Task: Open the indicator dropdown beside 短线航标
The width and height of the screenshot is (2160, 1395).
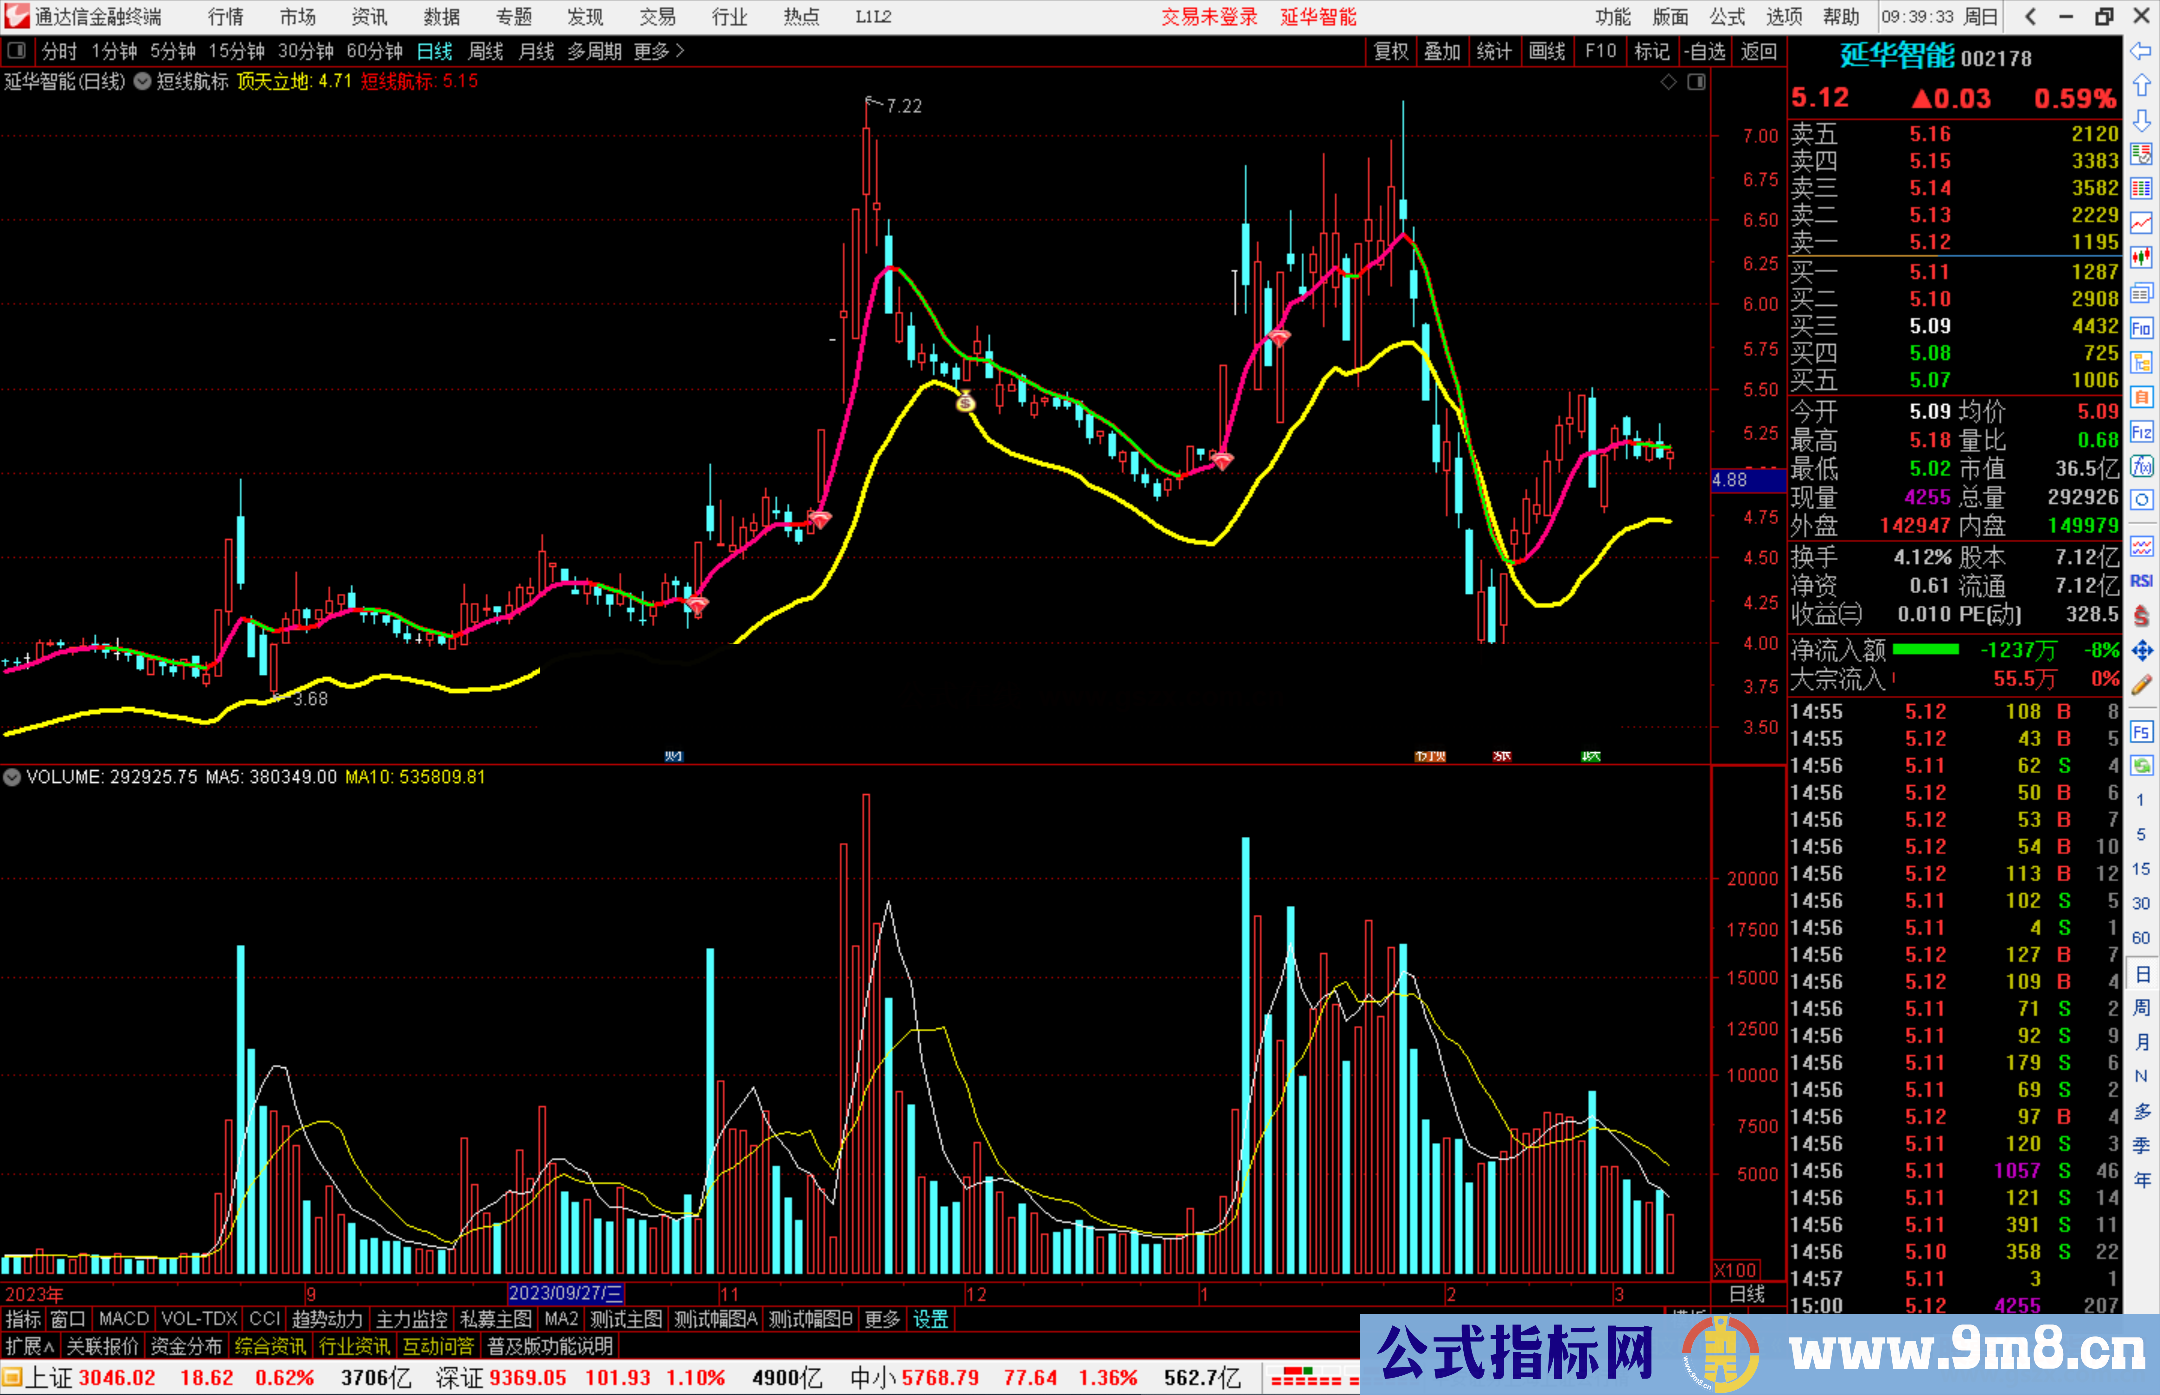Action: pyautogui.click(x=143, y=82)
